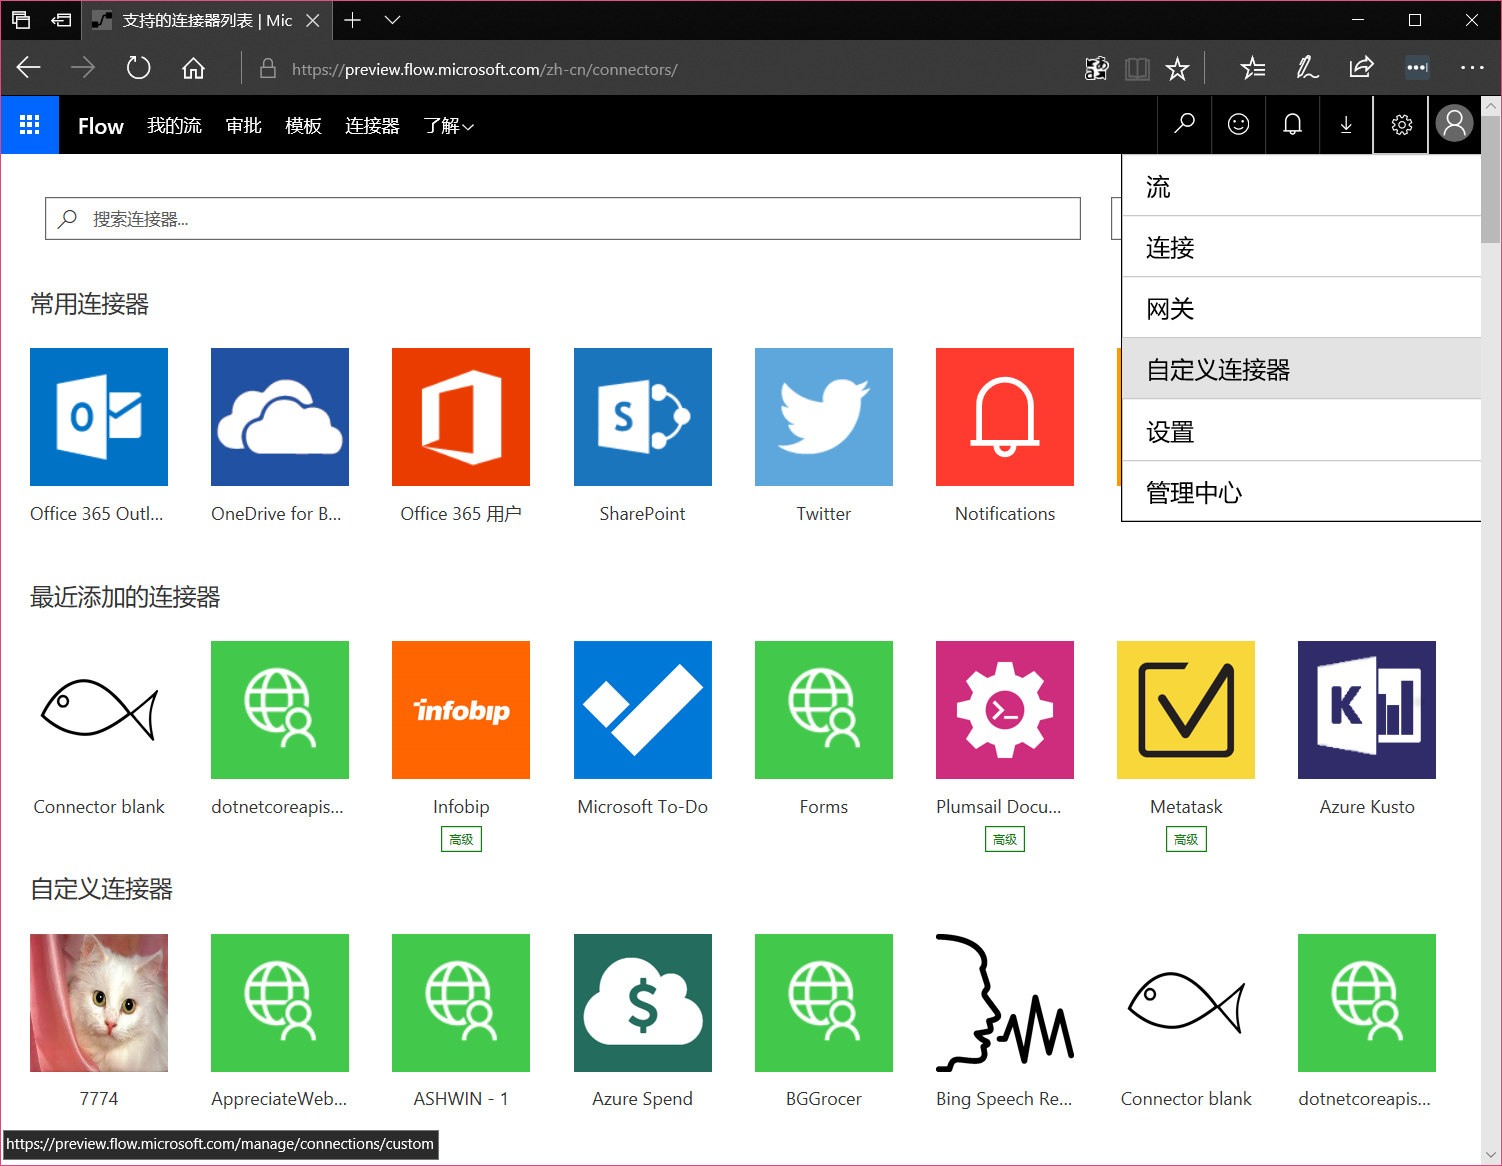
Task: Expand the browser tab list chevron
Action: [391, 20]
